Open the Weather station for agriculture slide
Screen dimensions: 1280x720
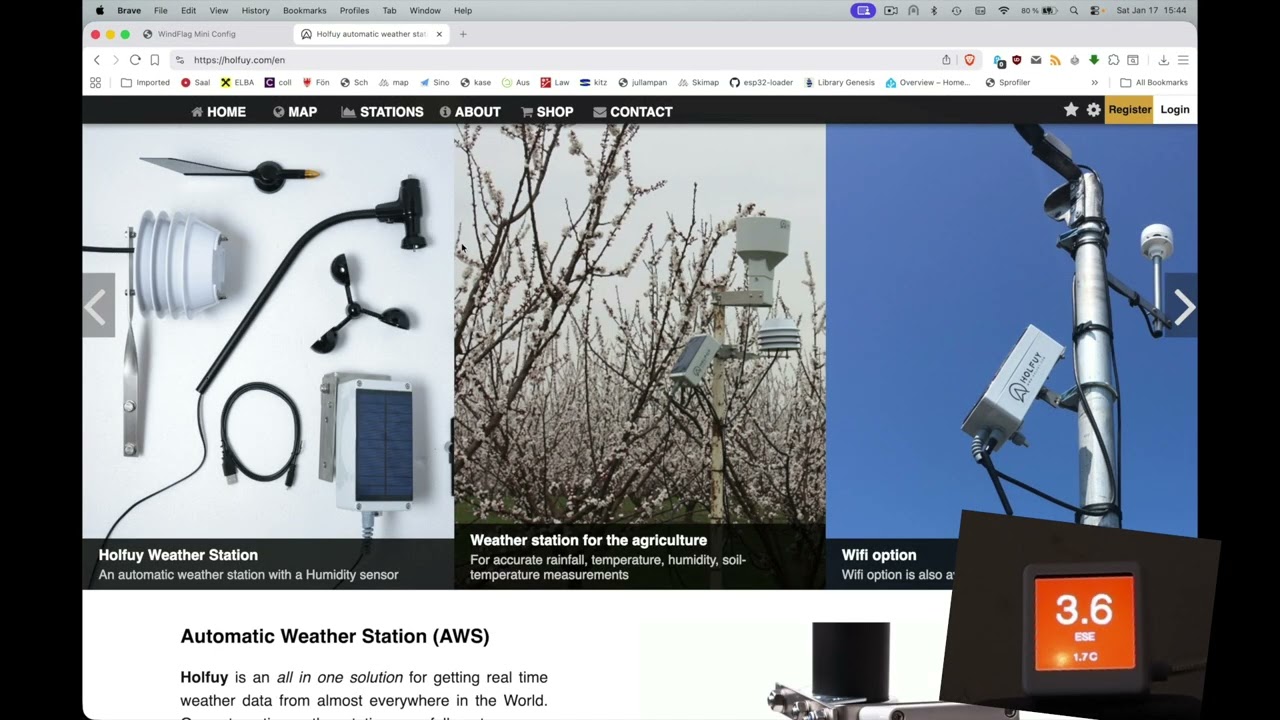tap(640, 357)
